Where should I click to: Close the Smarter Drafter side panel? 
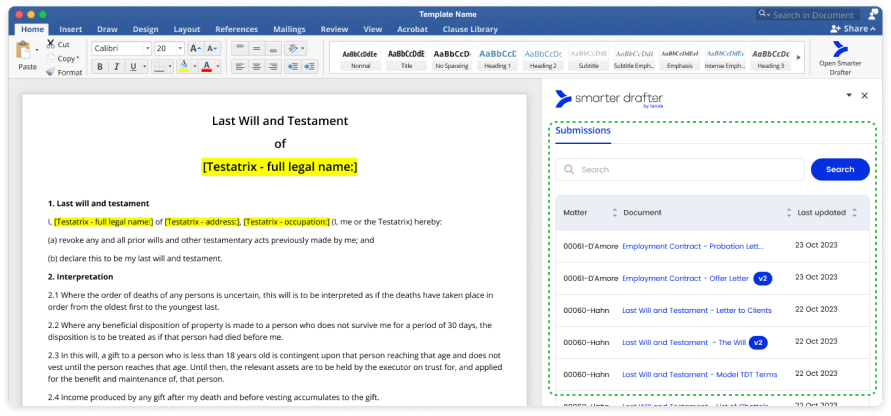point(864,96)
